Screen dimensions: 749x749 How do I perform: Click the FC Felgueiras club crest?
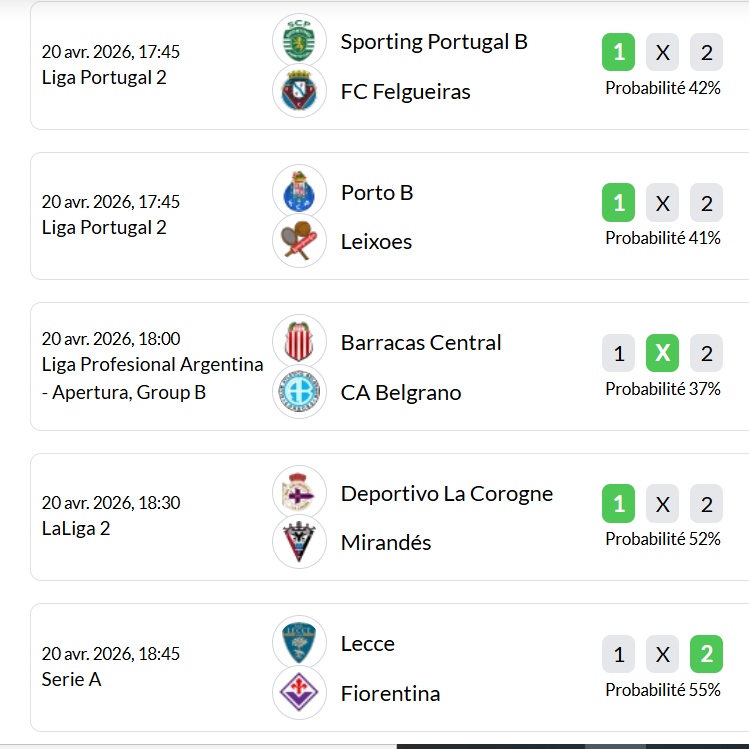[299, 91]
